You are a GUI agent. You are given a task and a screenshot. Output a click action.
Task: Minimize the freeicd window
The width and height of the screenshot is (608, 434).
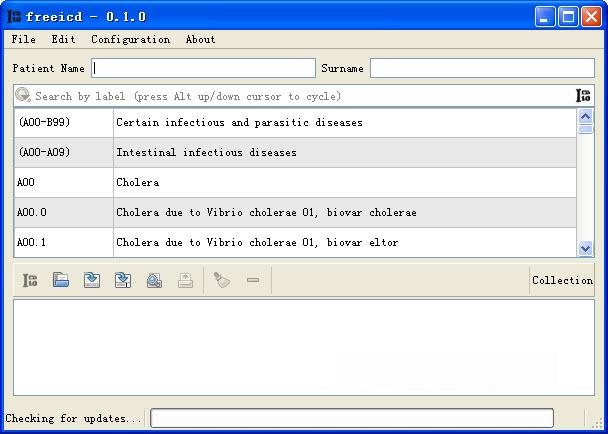[545, 17]
